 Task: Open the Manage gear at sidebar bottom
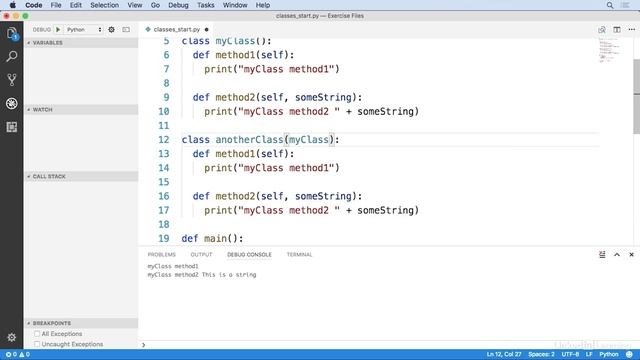[x=11, y=337]
